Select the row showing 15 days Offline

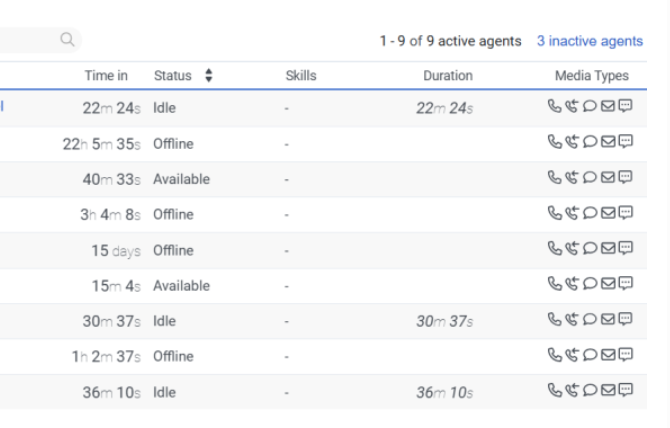pos(300,250)
